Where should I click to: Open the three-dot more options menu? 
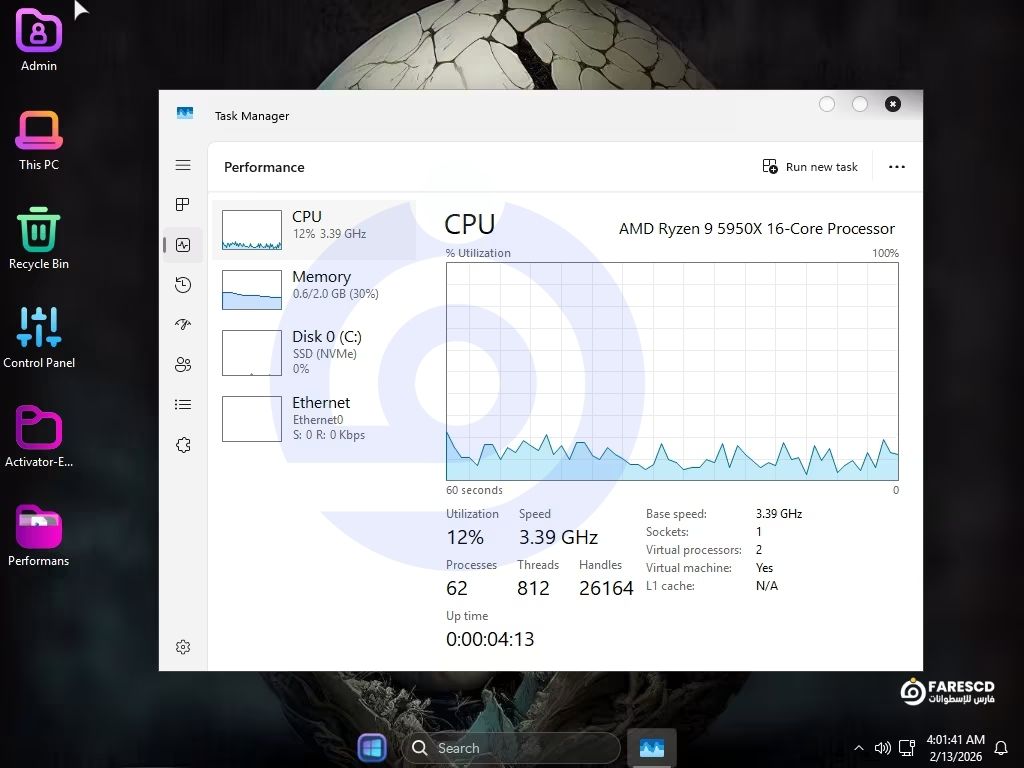click(896, 167)
